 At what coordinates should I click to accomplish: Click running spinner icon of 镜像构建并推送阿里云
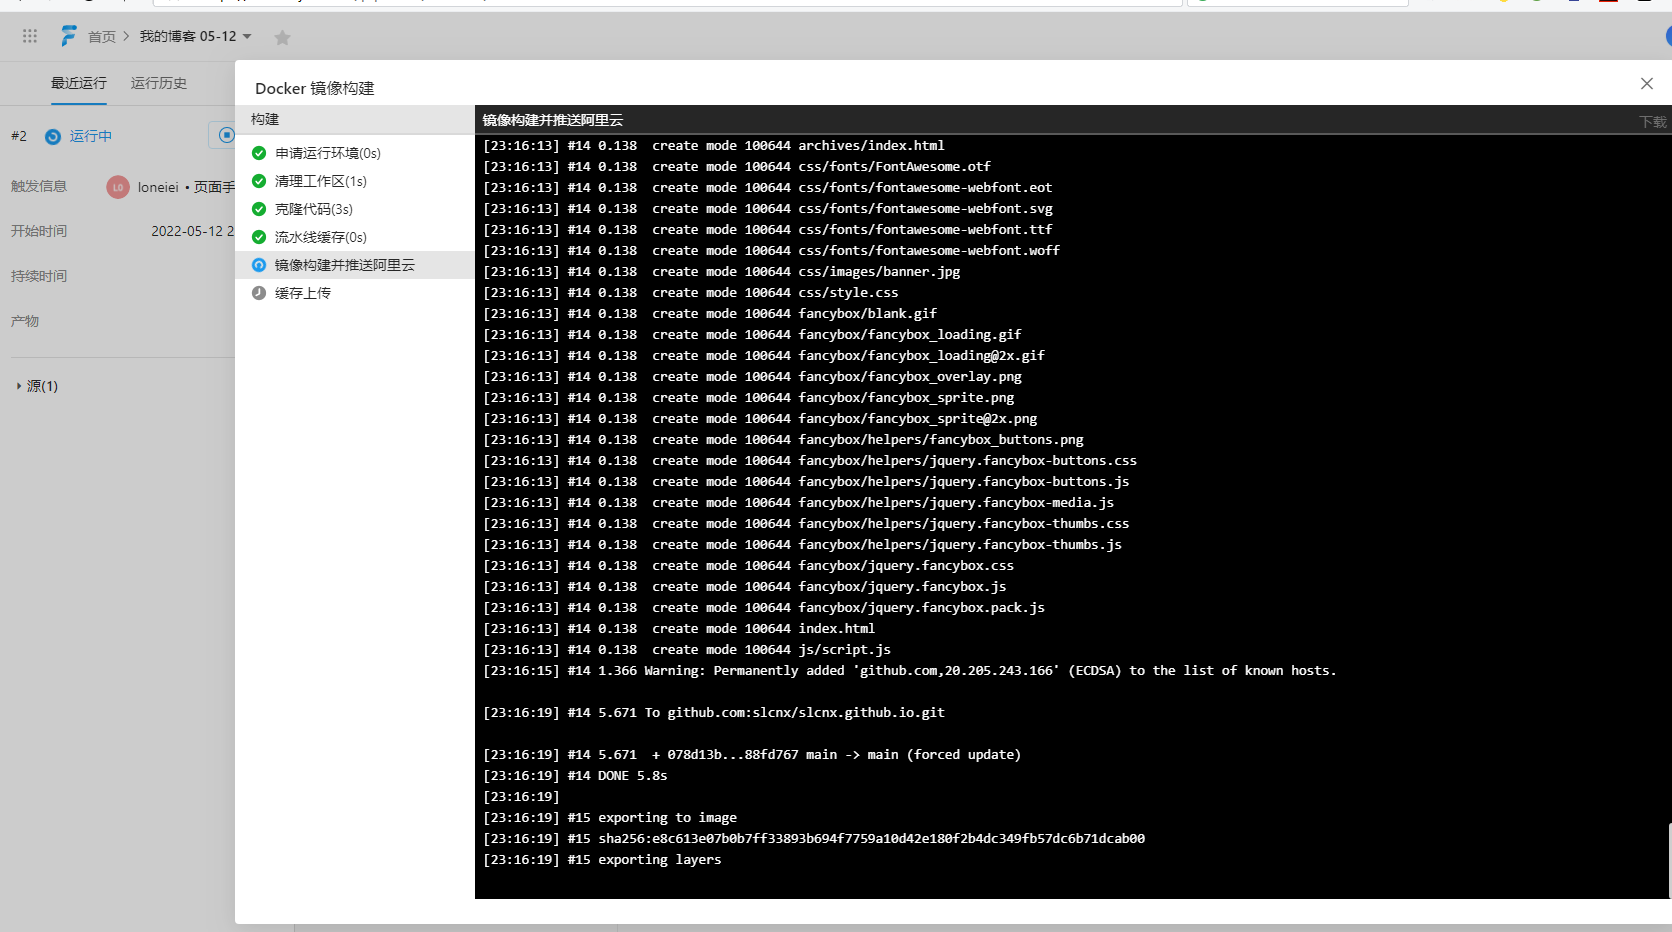click(x=259, y=265)
